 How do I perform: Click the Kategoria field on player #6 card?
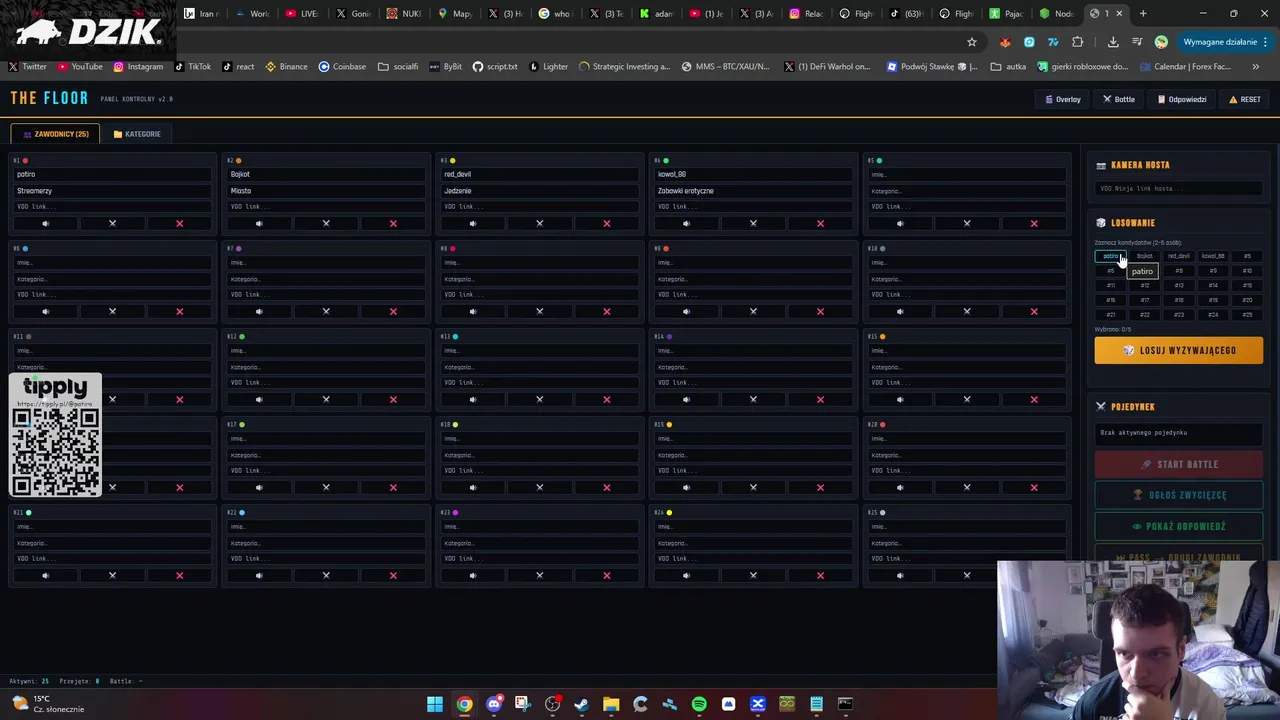112,279
